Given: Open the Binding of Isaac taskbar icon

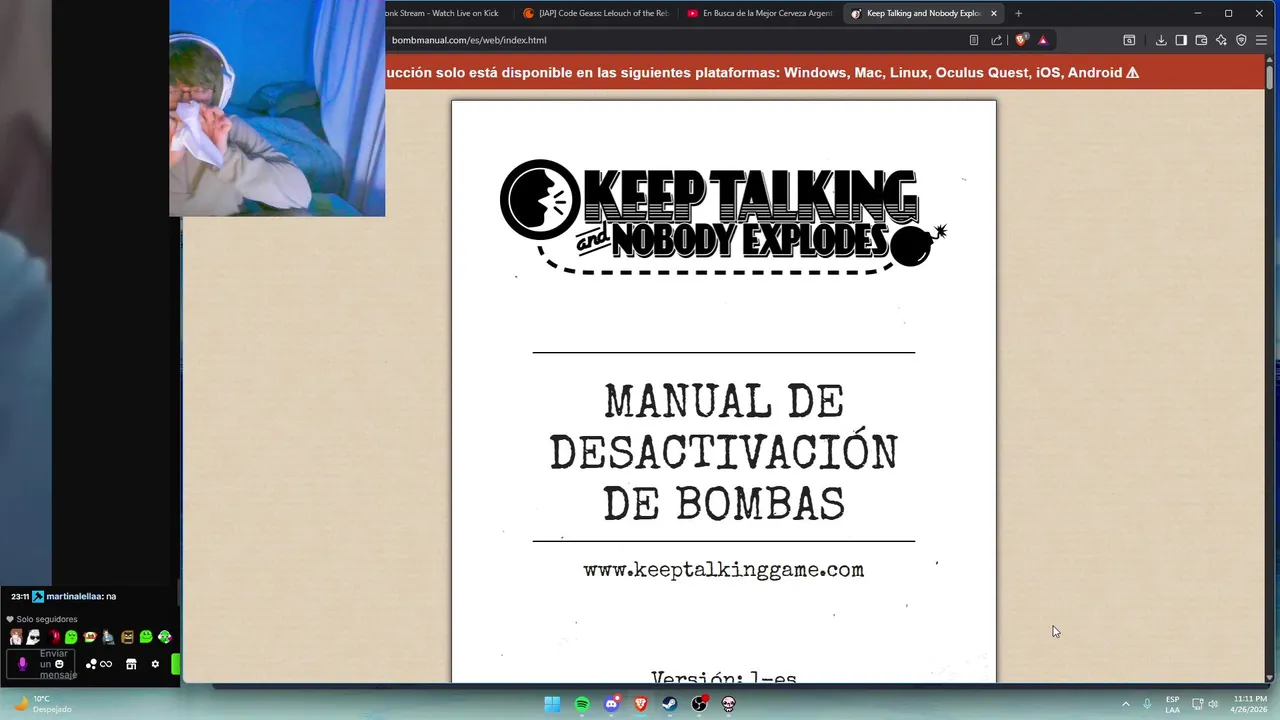Looking at the screenshot, I should [729, 704].
